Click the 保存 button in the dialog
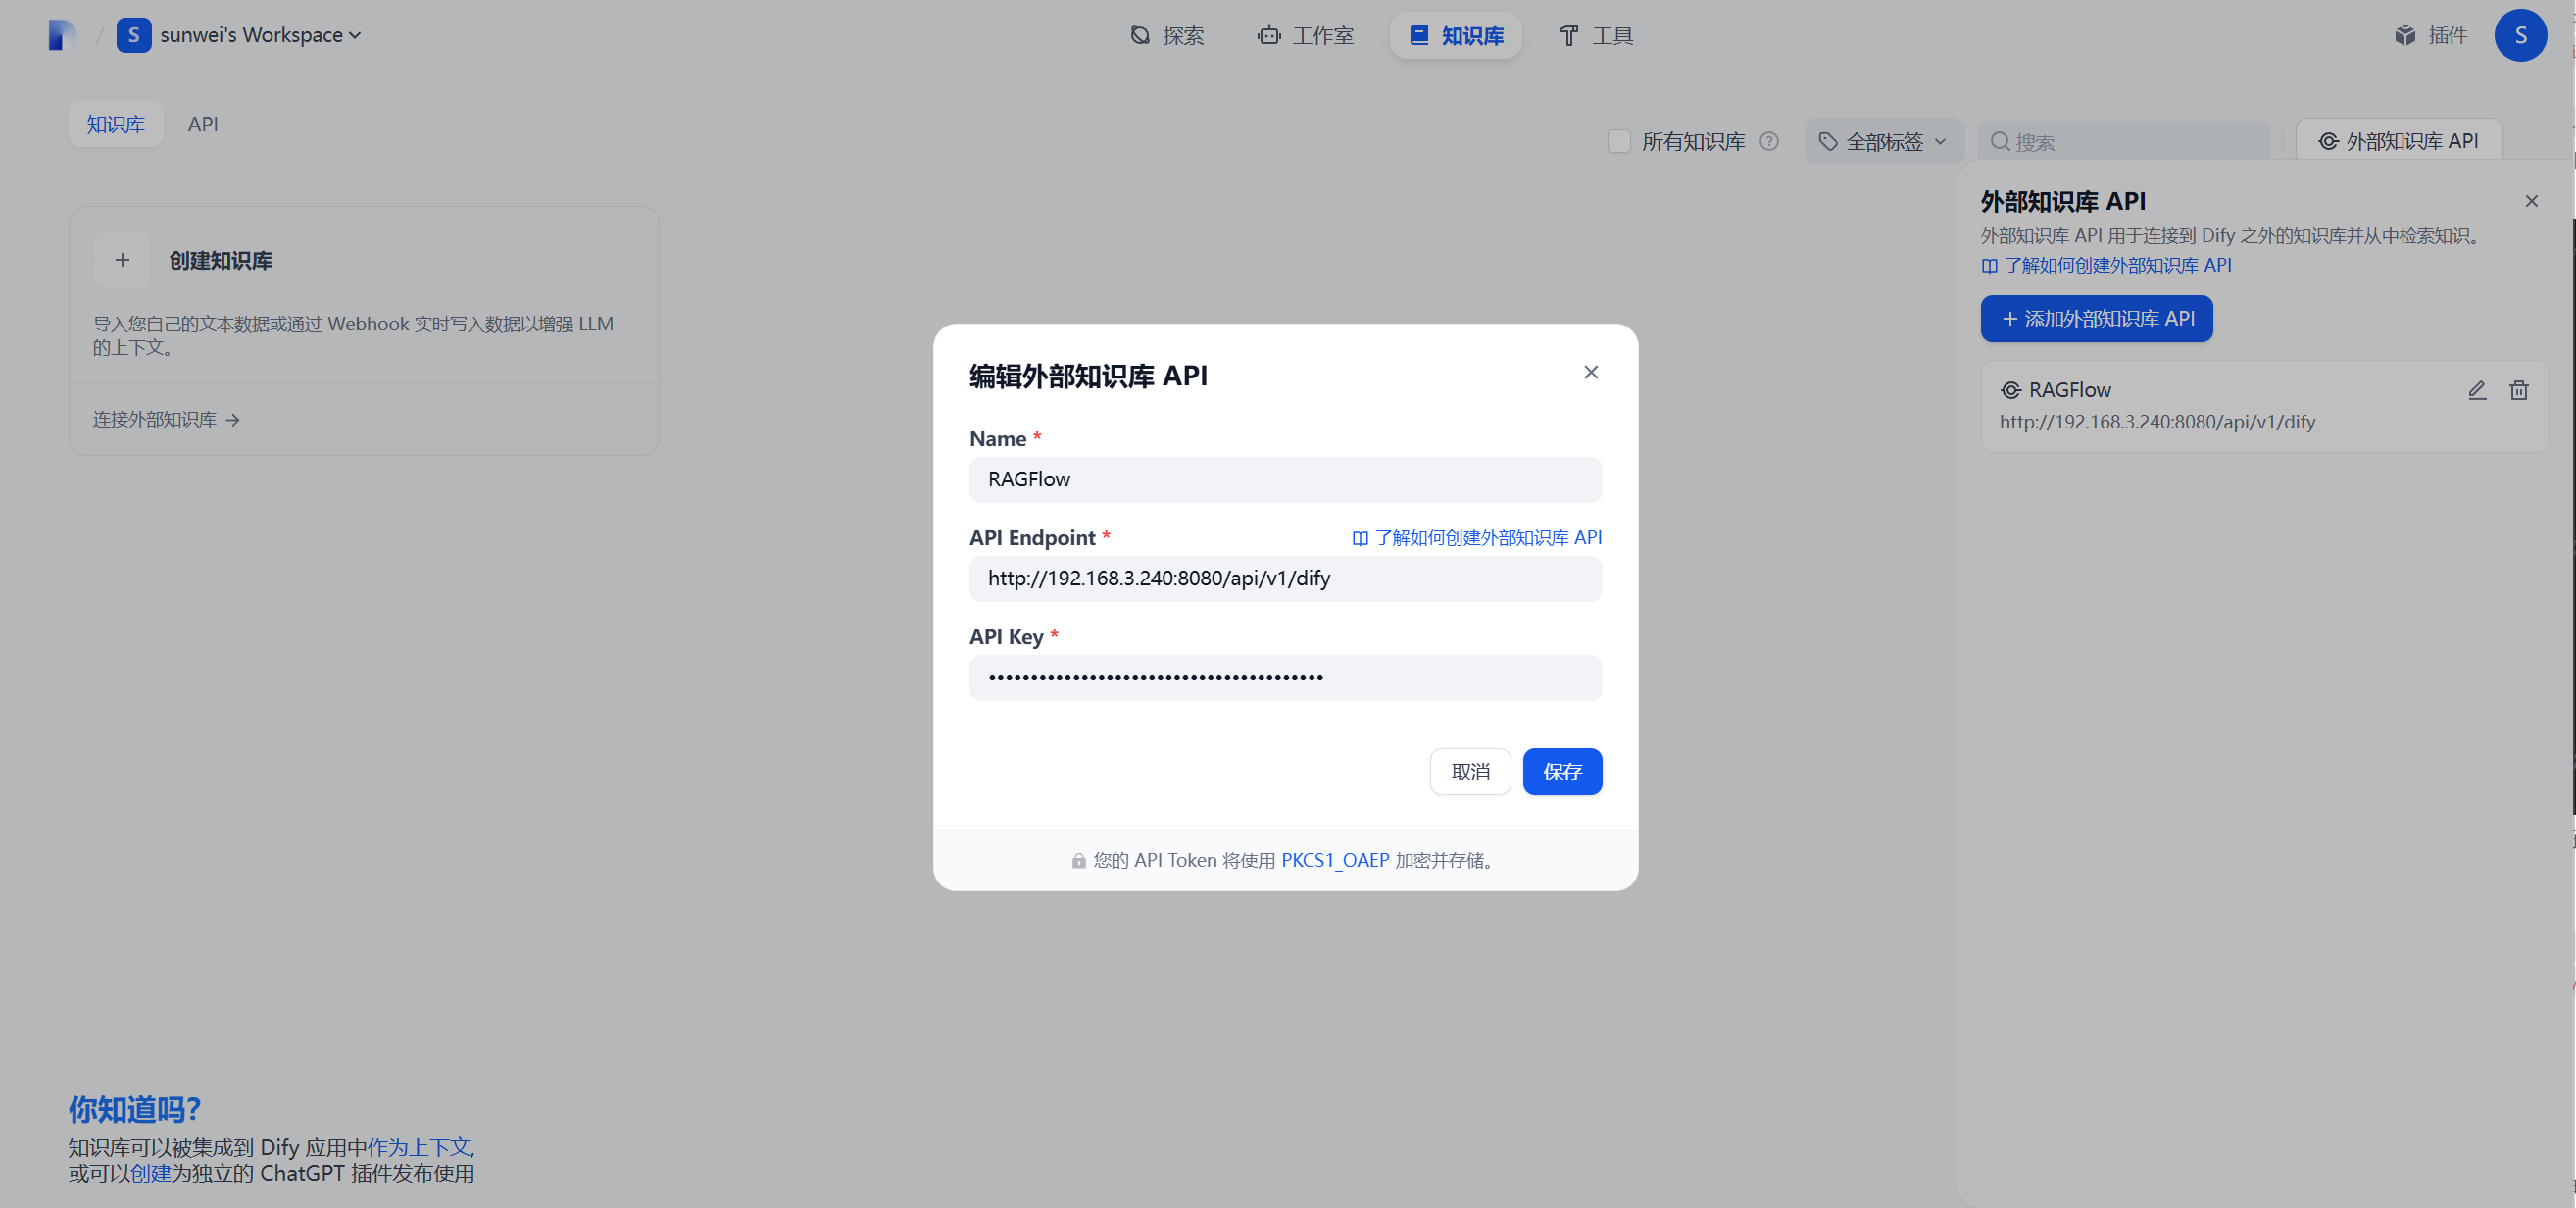The image size is (2576, 1208). (1562, 771)
